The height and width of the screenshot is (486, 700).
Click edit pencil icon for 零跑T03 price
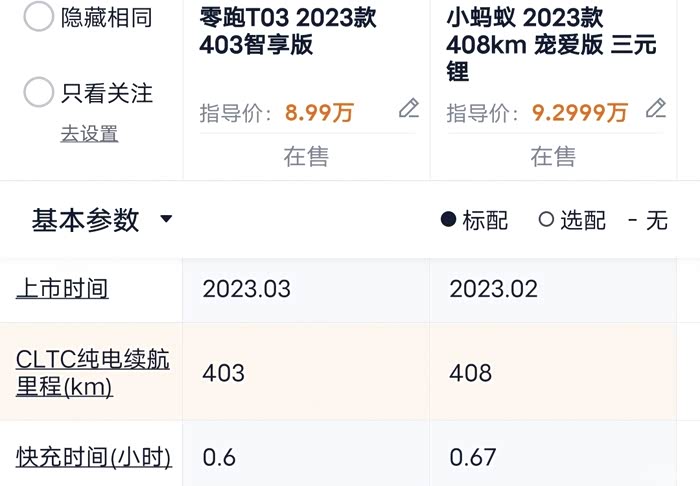pos(408,109)
